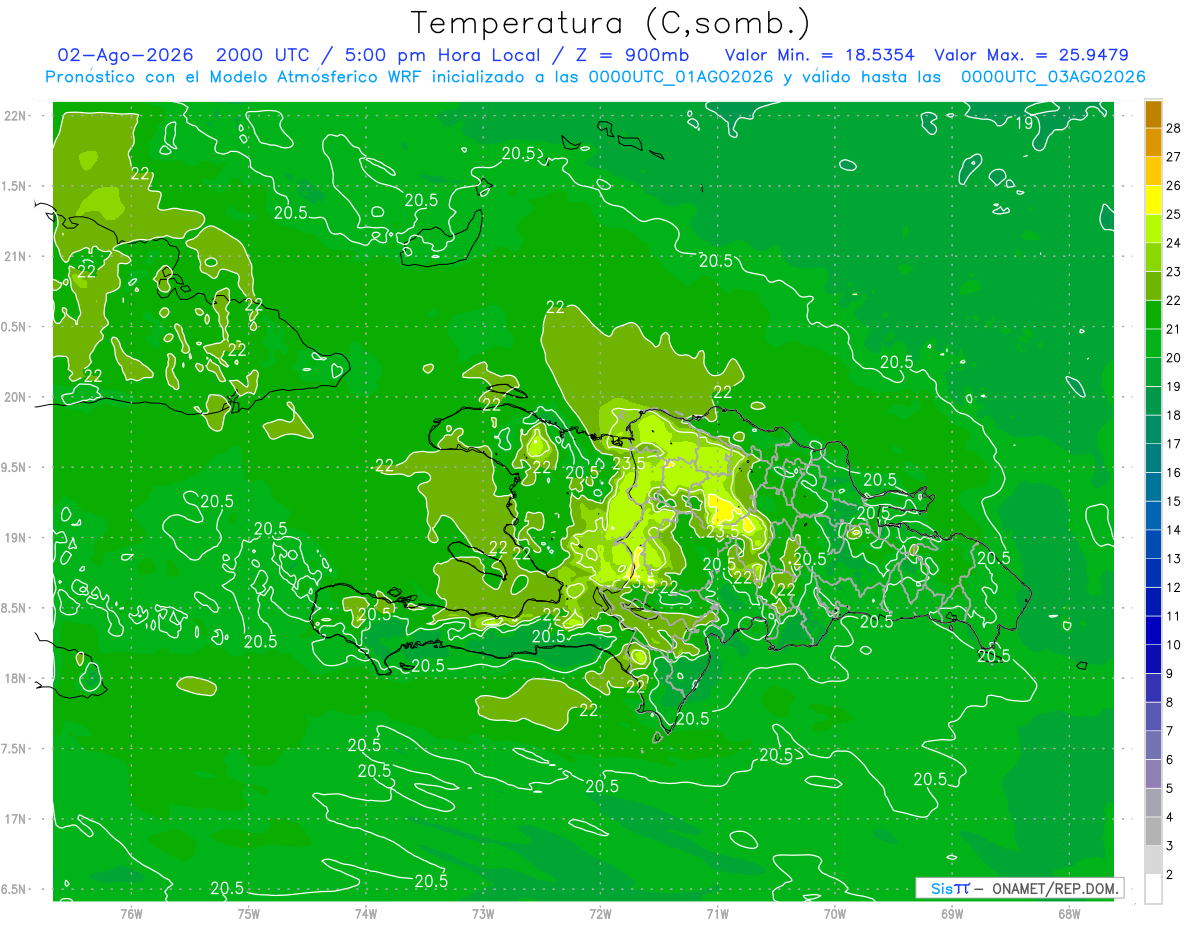Screen dimensions: 1200x927
Task: Click the '73W' longitude axis label
Action: pos(483,913)
